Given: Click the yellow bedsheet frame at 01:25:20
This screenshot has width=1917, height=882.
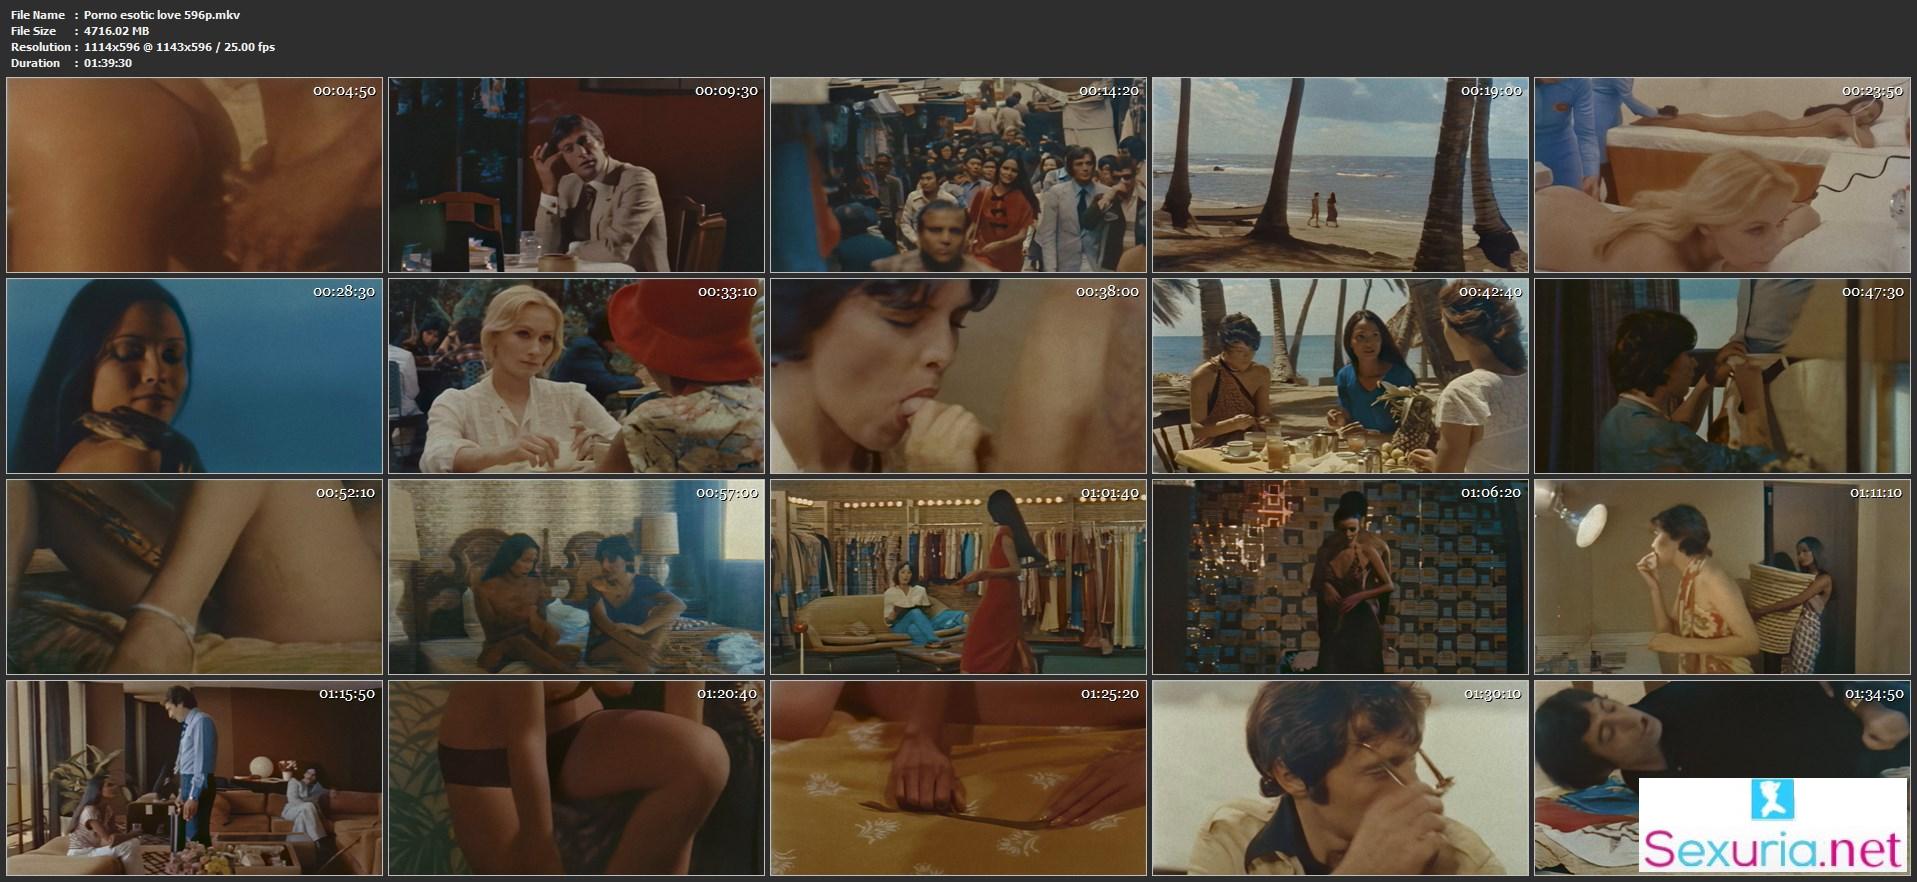Looking at the screenshot, I should pos(958,778).
